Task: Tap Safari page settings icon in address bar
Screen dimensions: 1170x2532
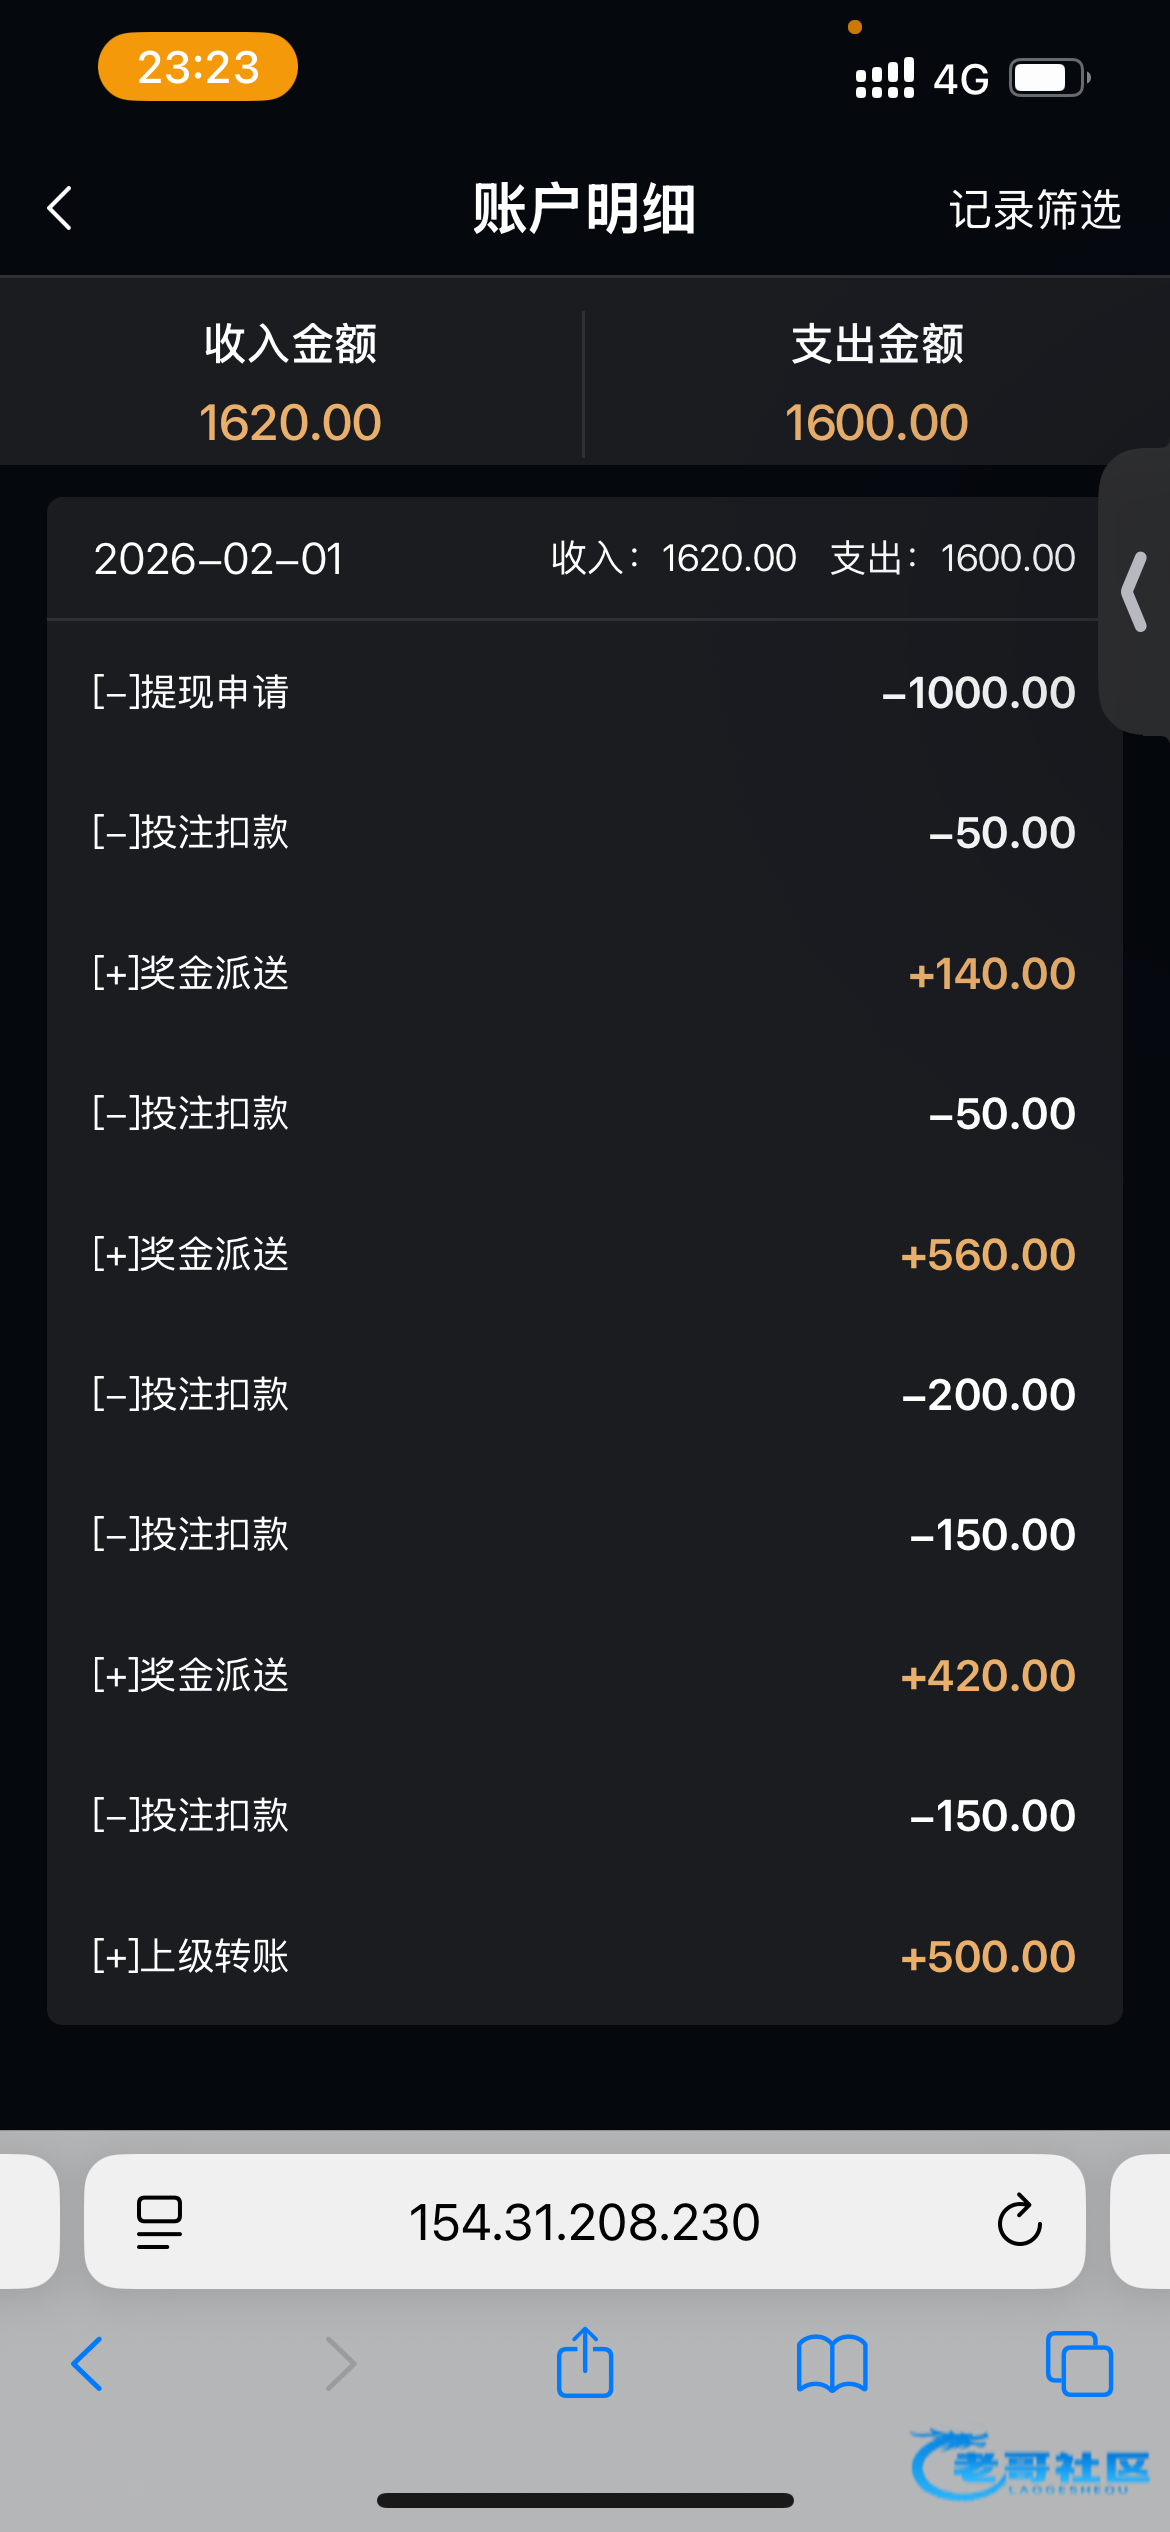Action: (x=159, y=2222)
